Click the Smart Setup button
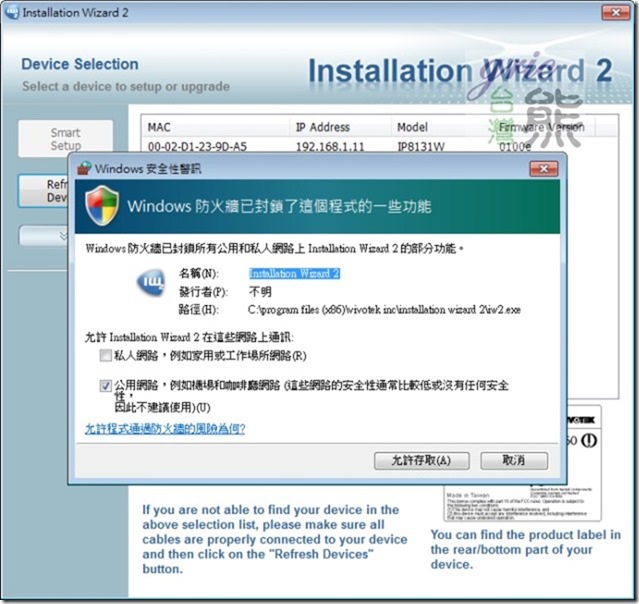 click(x=66, y=139)
